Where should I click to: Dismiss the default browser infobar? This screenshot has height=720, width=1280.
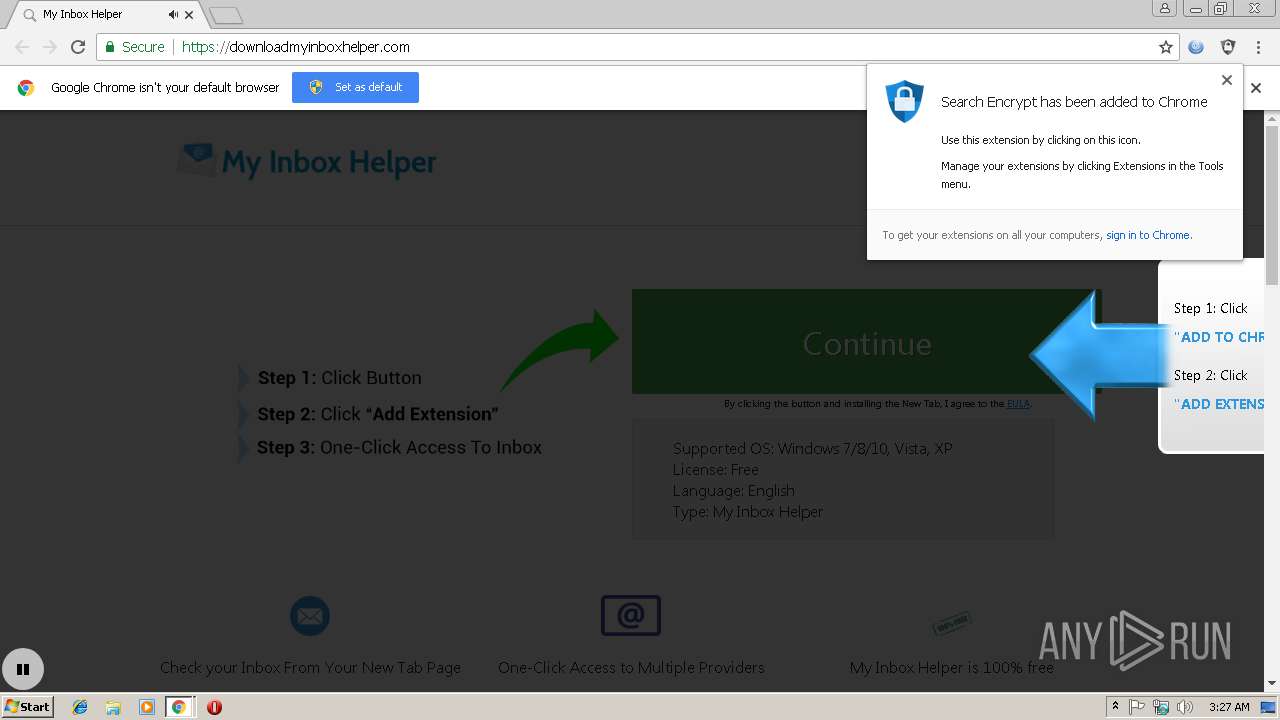point(1256,88)
